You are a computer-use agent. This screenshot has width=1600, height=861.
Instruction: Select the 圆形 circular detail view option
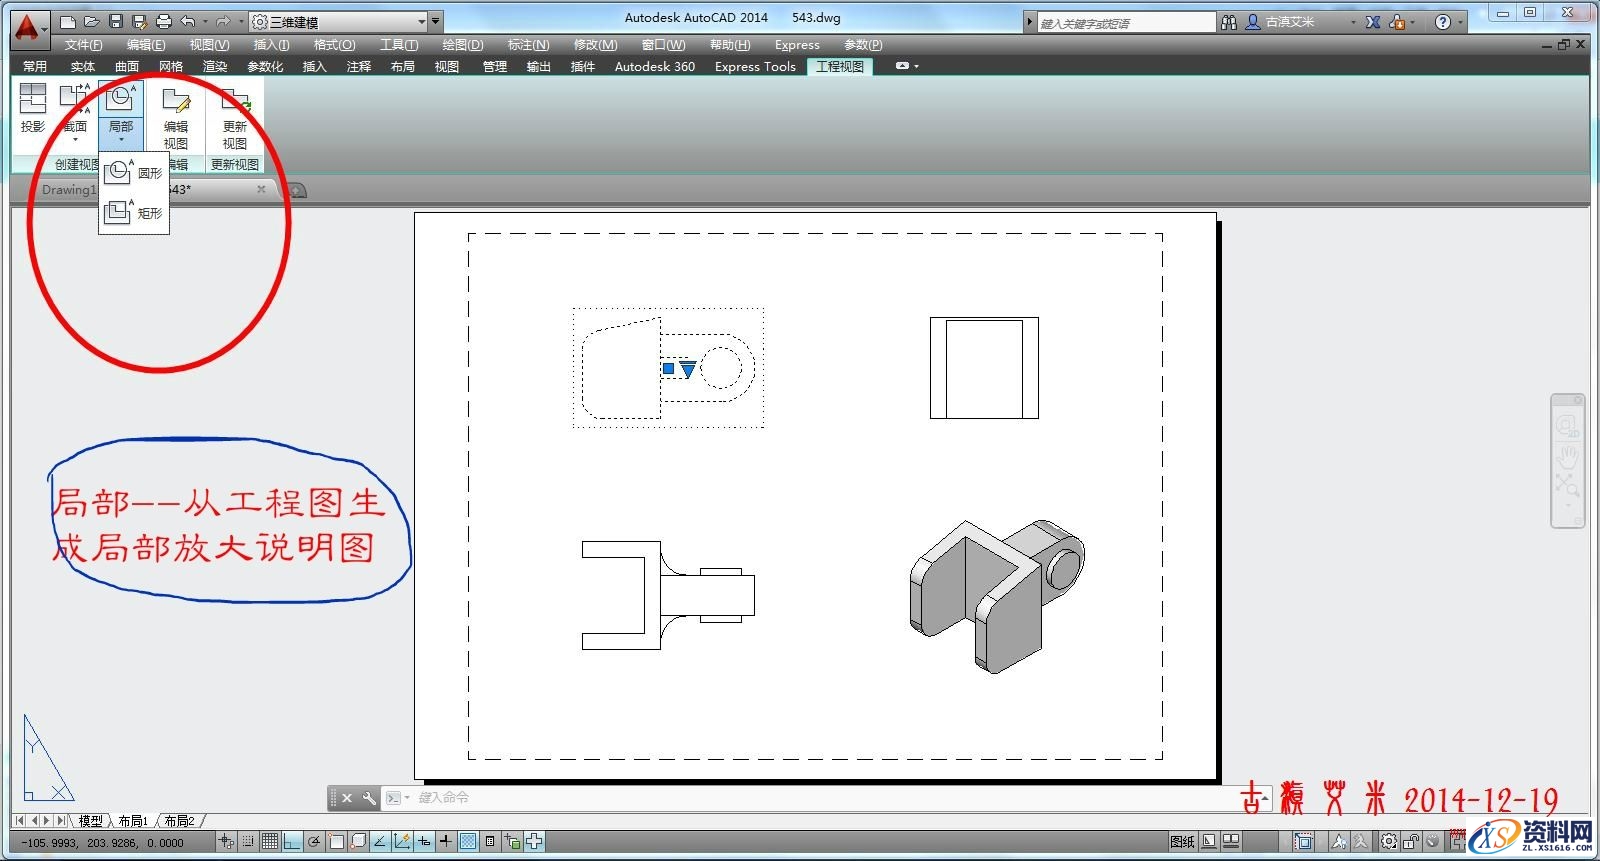pyautogui.click(x=133, y=173)
